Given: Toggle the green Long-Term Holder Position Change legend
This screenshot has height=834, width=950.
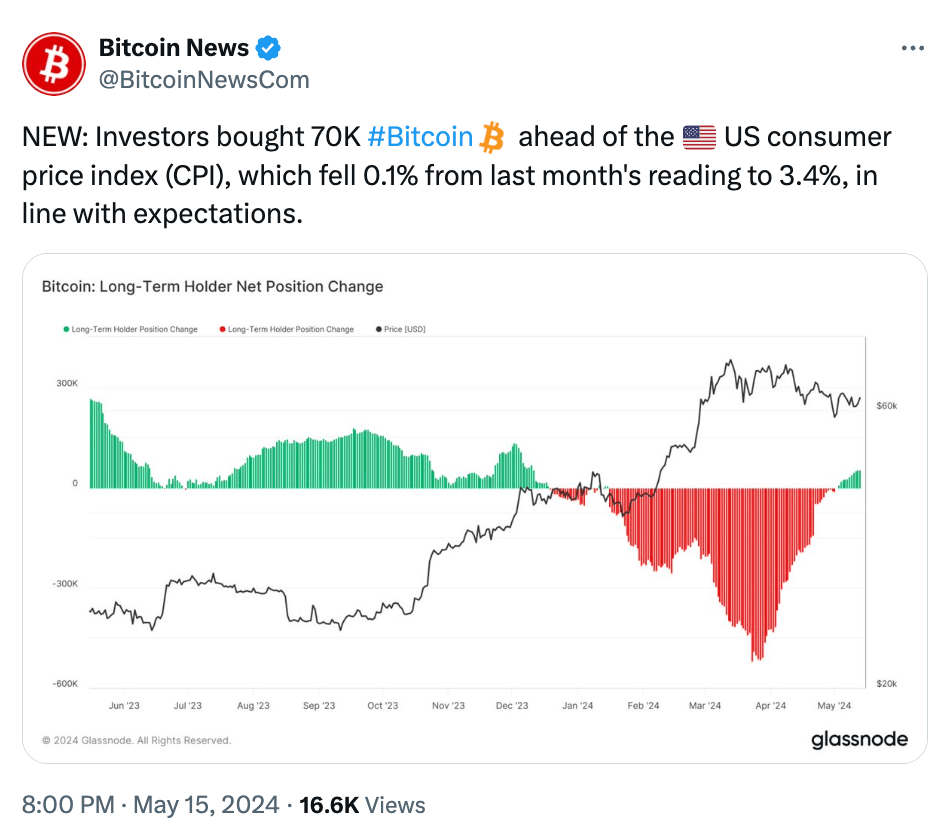Looking at the screenshot, I should [130, 328].
